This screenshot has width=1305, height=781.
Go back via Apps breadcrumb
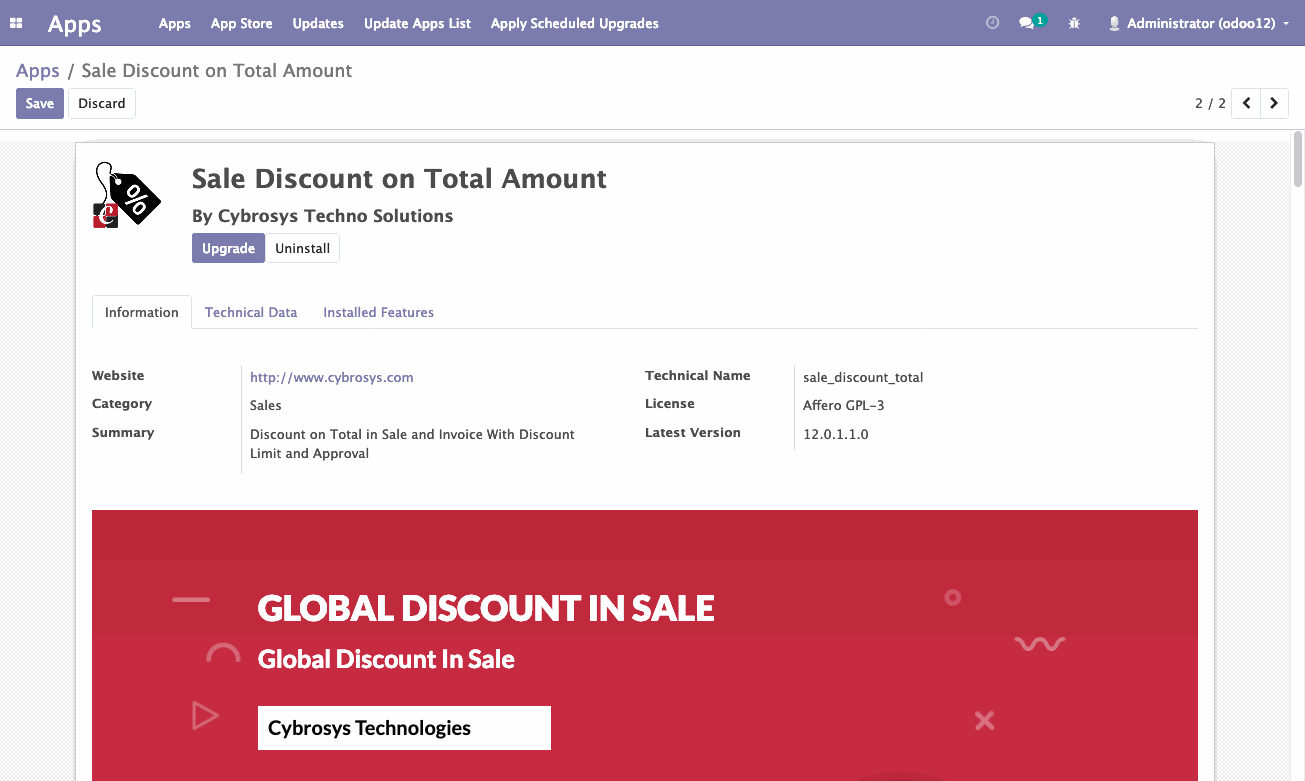[x=38, y=71]
